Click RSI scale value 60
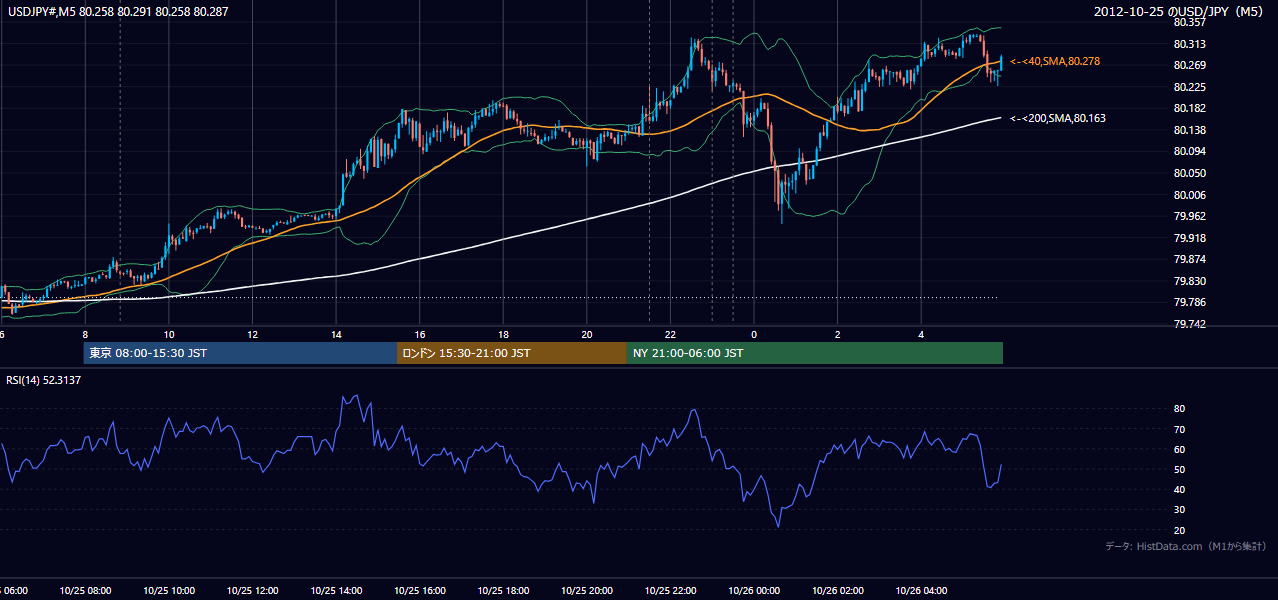The height and width of the screenshot is (600, 1278). coord(1179,449)
